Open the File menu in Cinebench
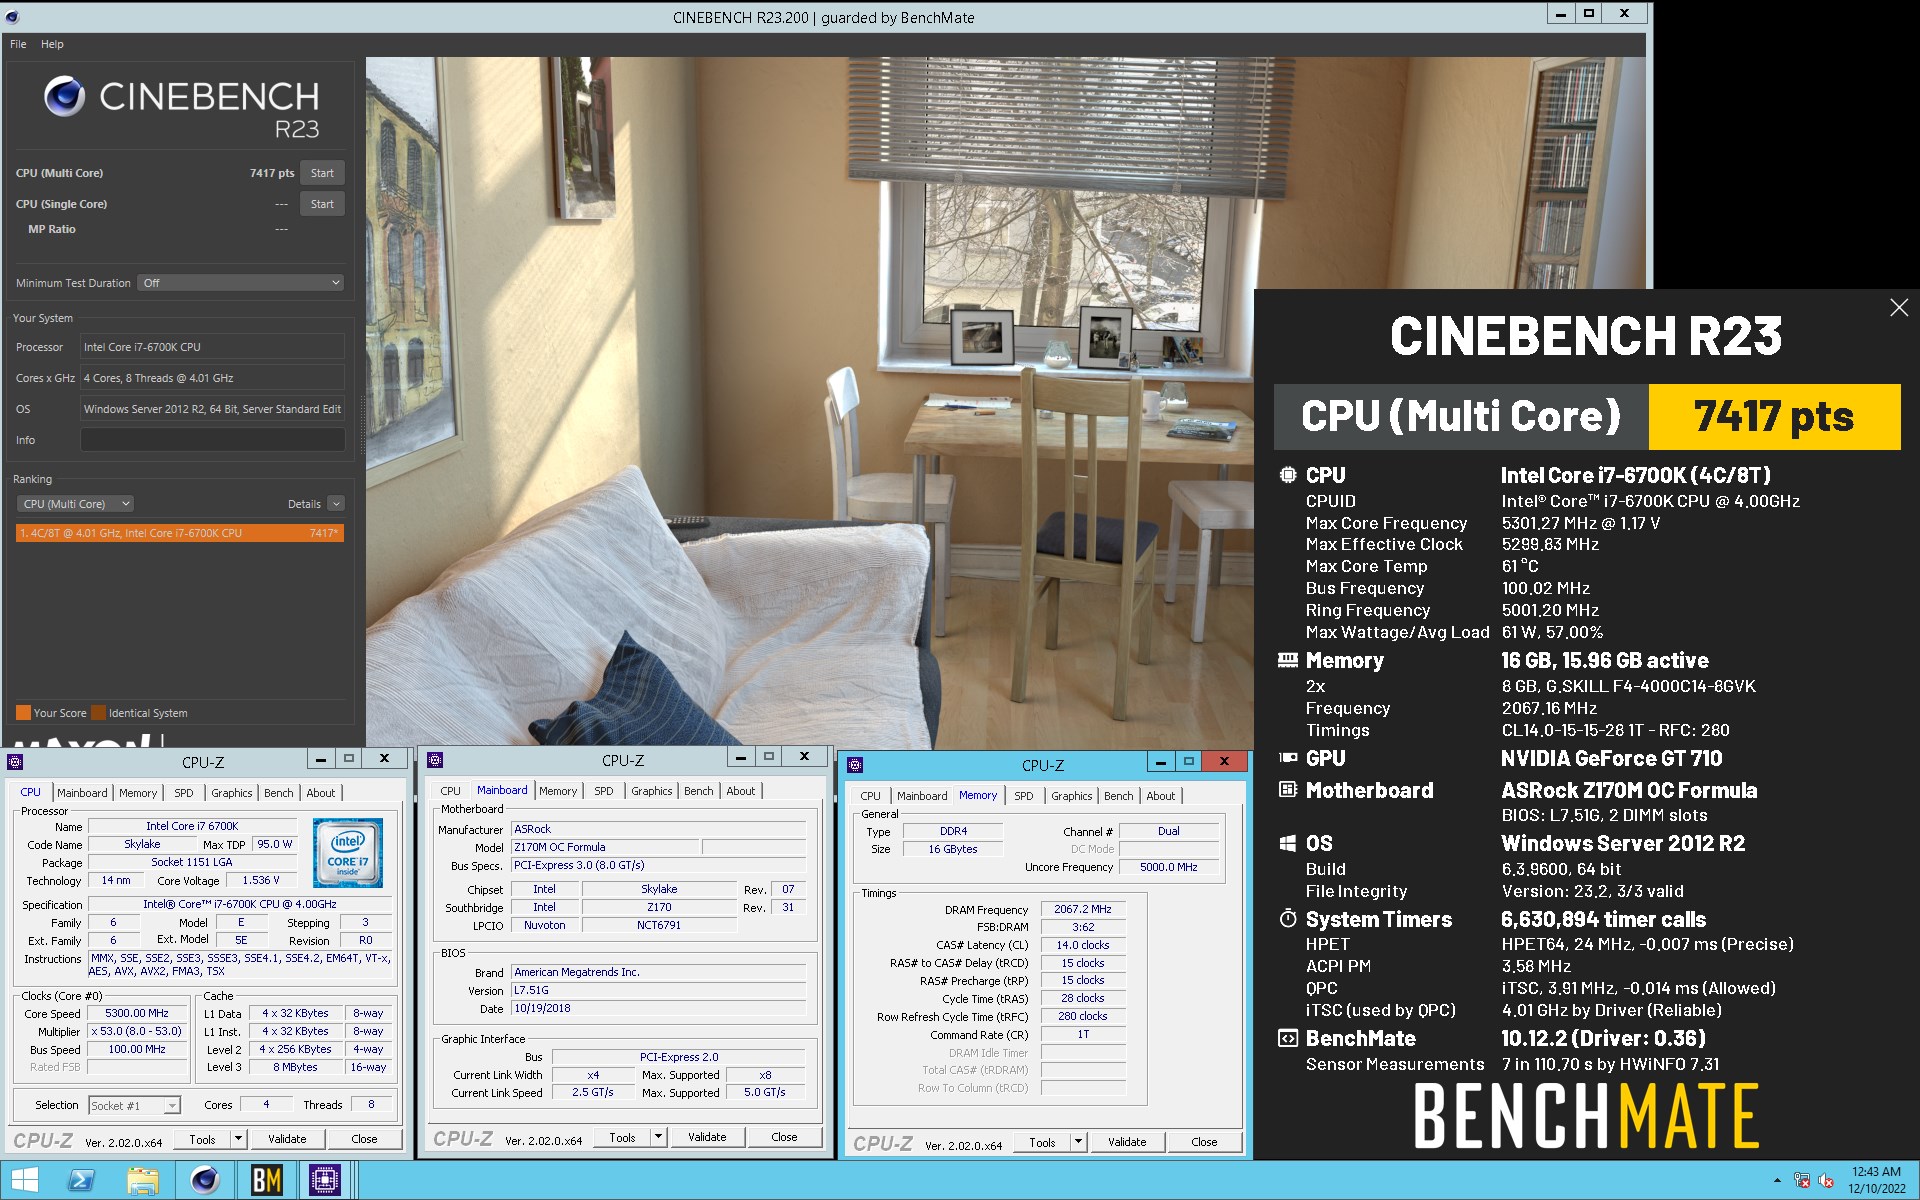The image size is (1920, 1200). (x=18, y=44)
